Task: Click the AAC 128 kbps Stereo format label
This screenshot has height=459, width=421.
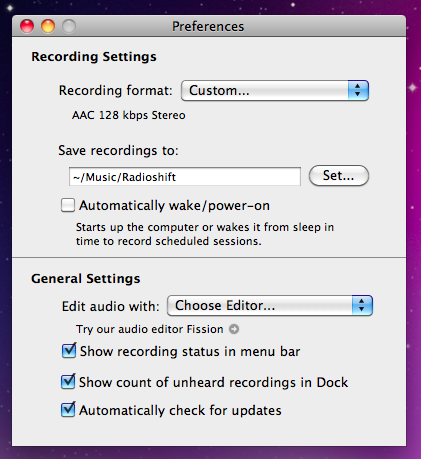Action: click(x=129, y=115)
